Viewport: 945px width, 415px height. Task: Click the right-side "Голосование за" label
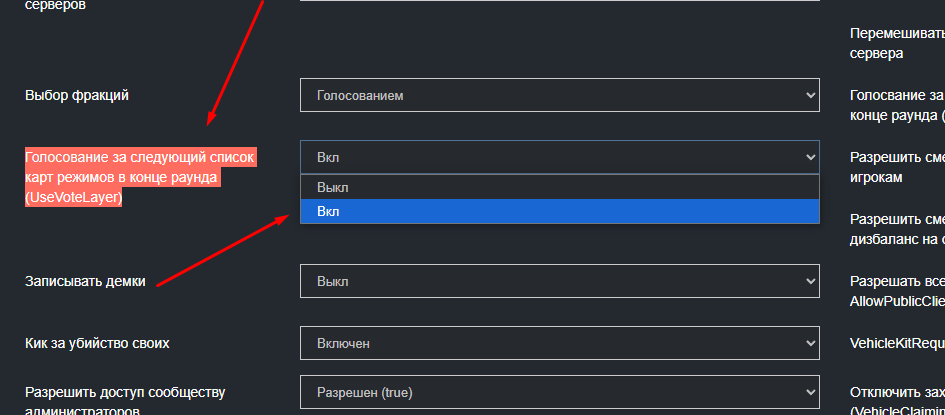tap(896, 106)
